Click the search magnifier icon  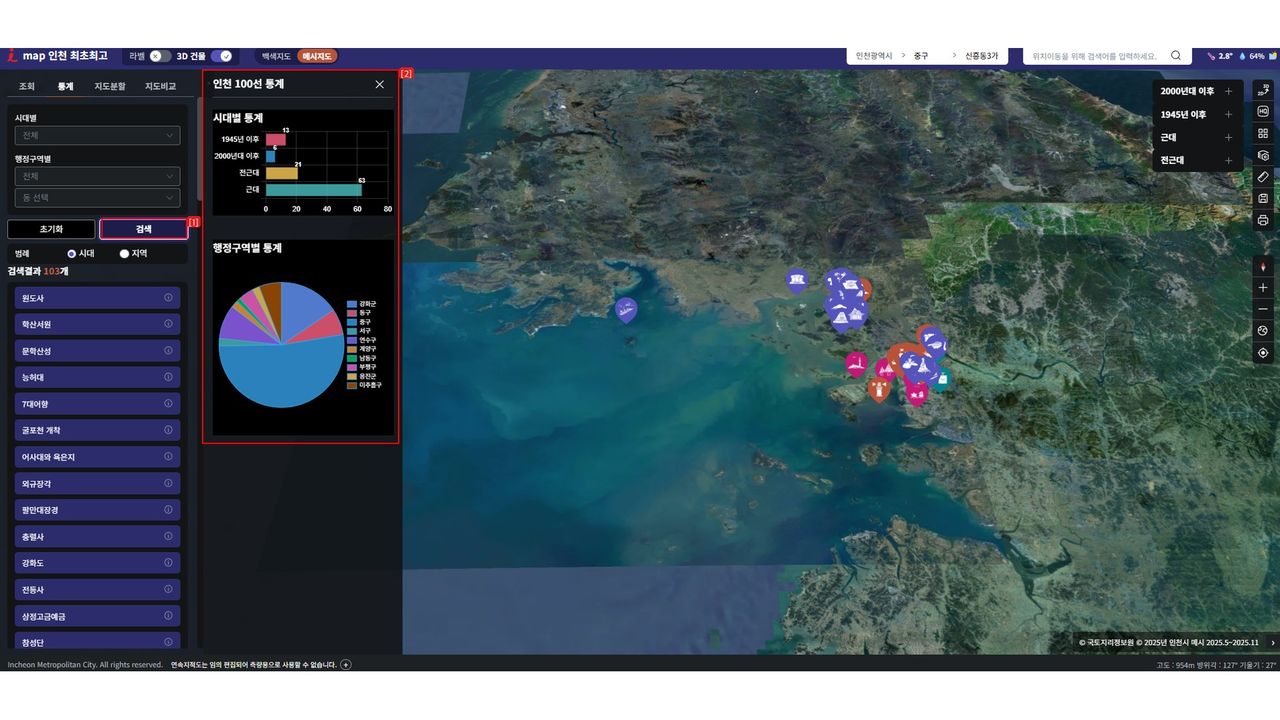[x=1175, y=56]
